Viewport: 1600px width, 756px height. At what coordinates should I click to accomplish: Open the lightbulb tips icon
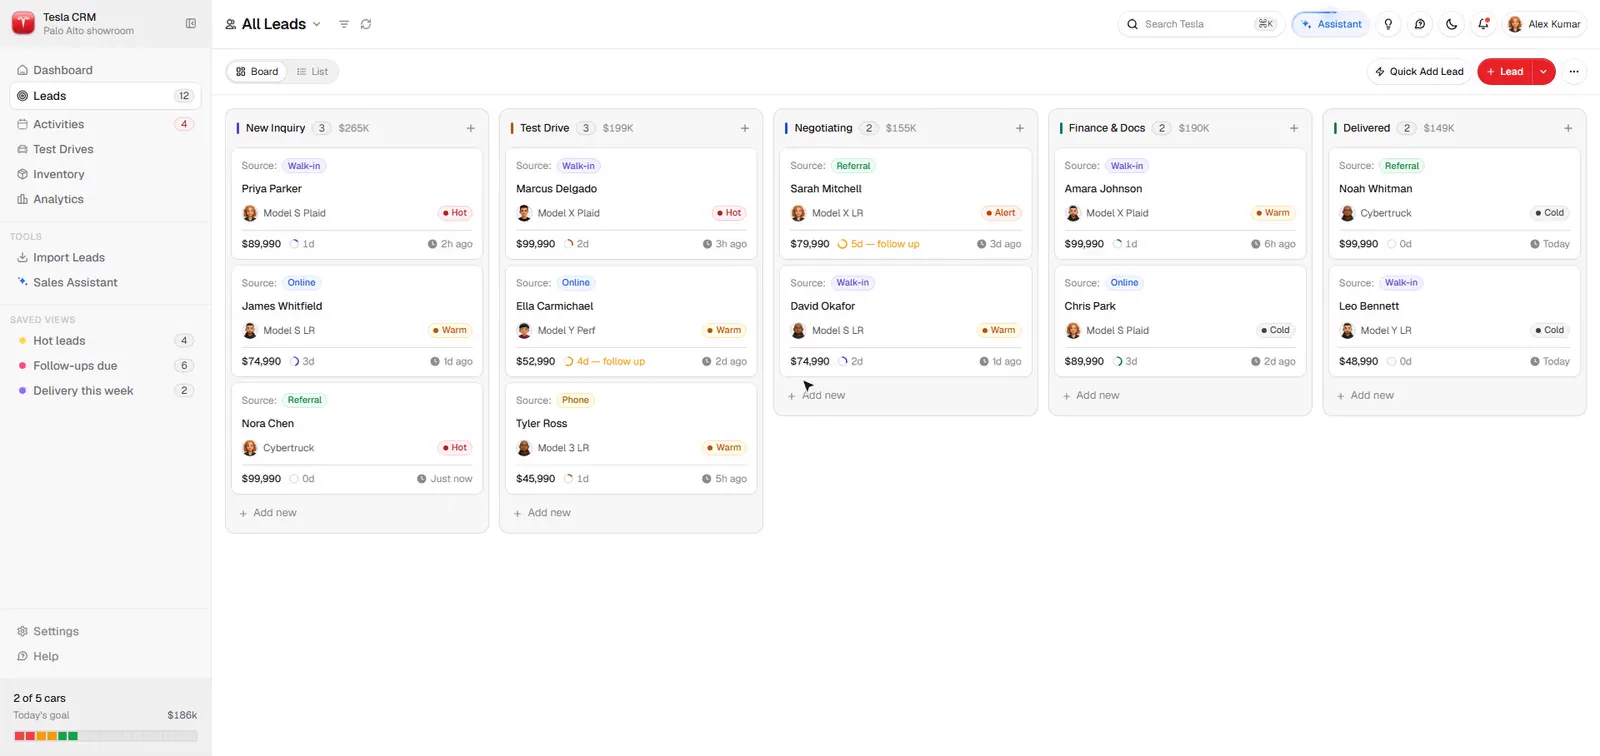pos(1388,24)
